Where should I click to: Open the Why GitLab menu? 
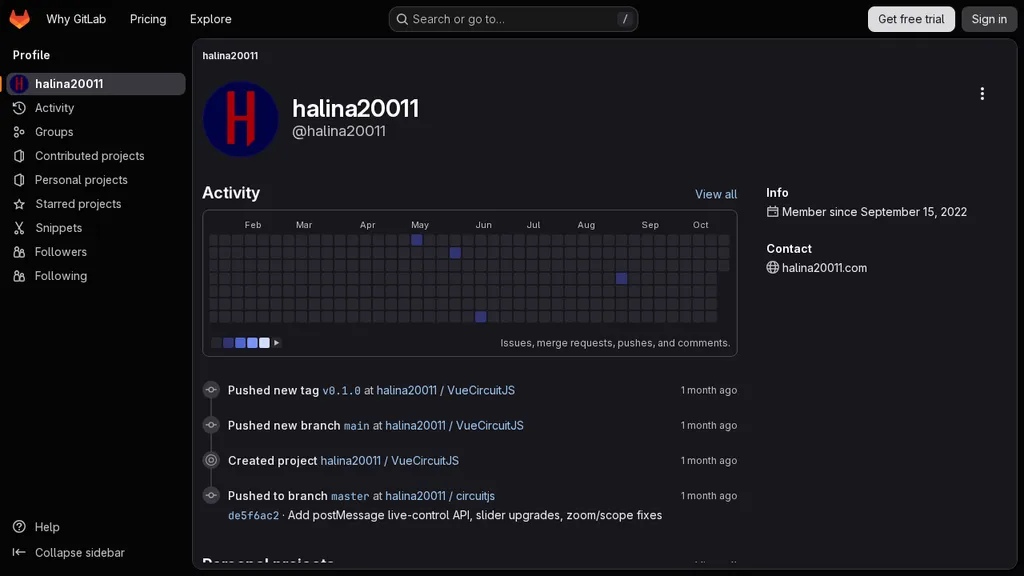76,19
